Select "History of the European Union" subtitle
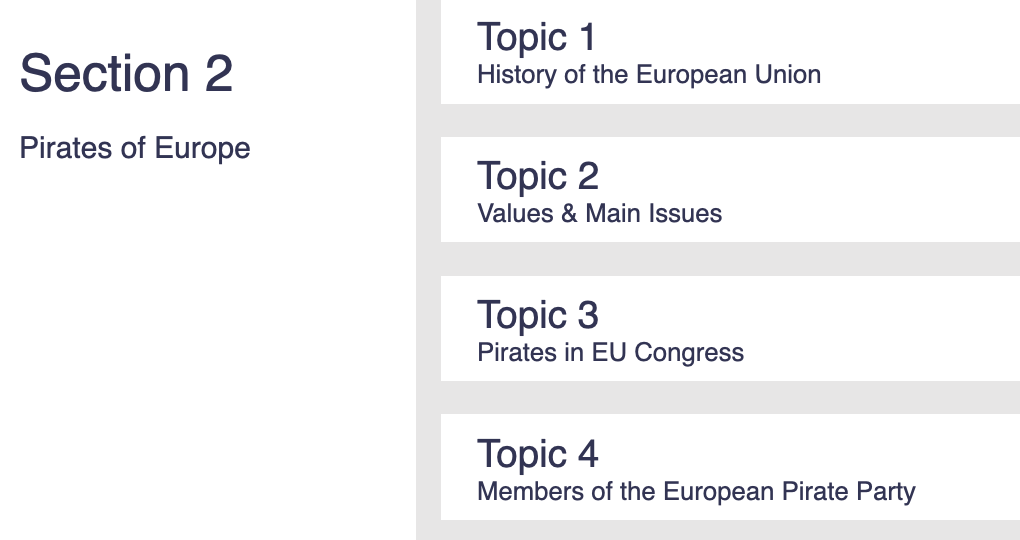The width and height of the screenshot is (1020, 540). pyautogui.click(x=649, y=74)
